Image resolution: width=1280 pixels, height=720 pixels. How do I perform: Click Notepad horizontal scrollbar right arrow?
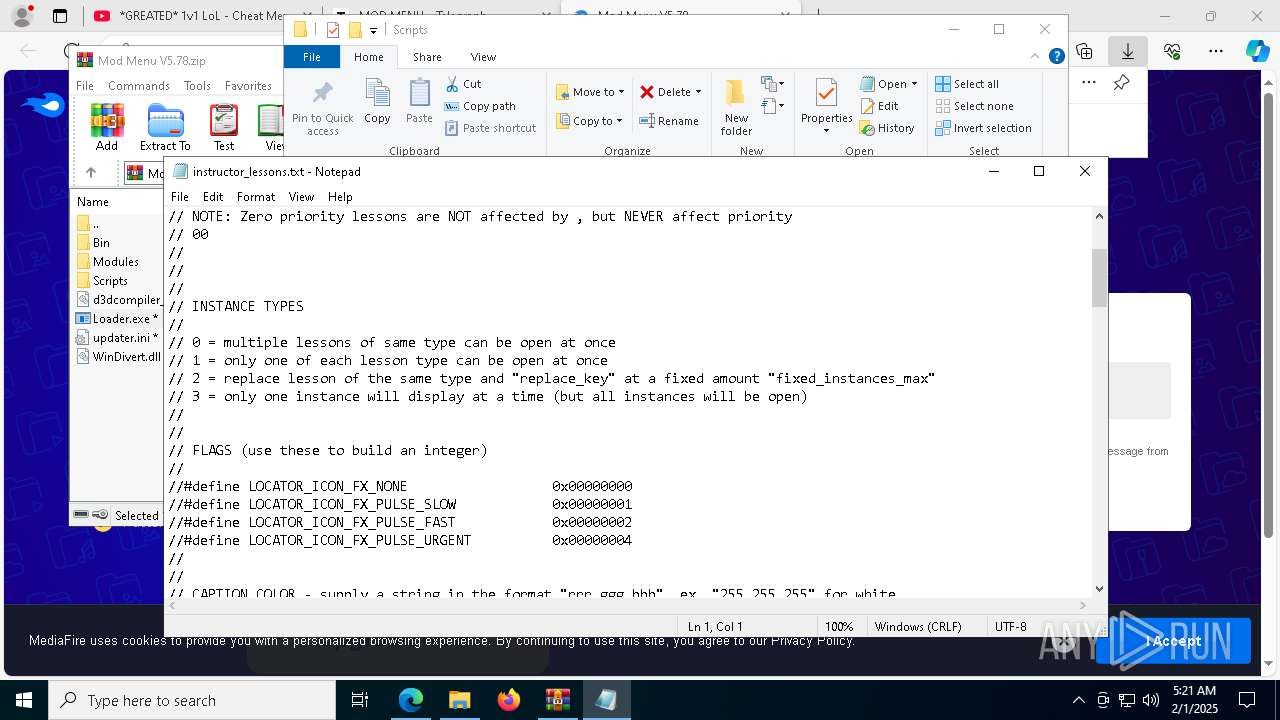1084,605
